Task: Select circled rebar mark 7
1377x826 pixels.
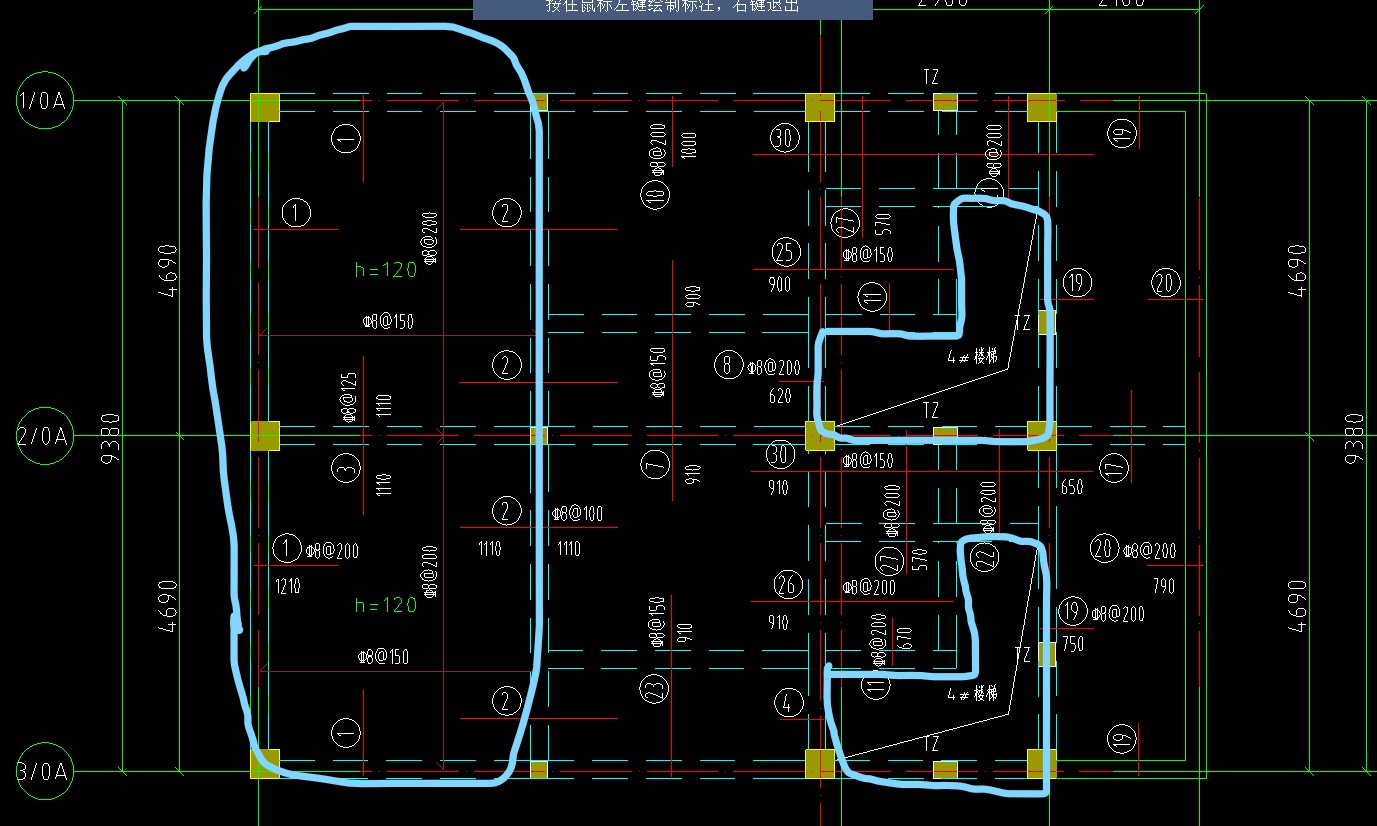Action: (x=656, y=465)
